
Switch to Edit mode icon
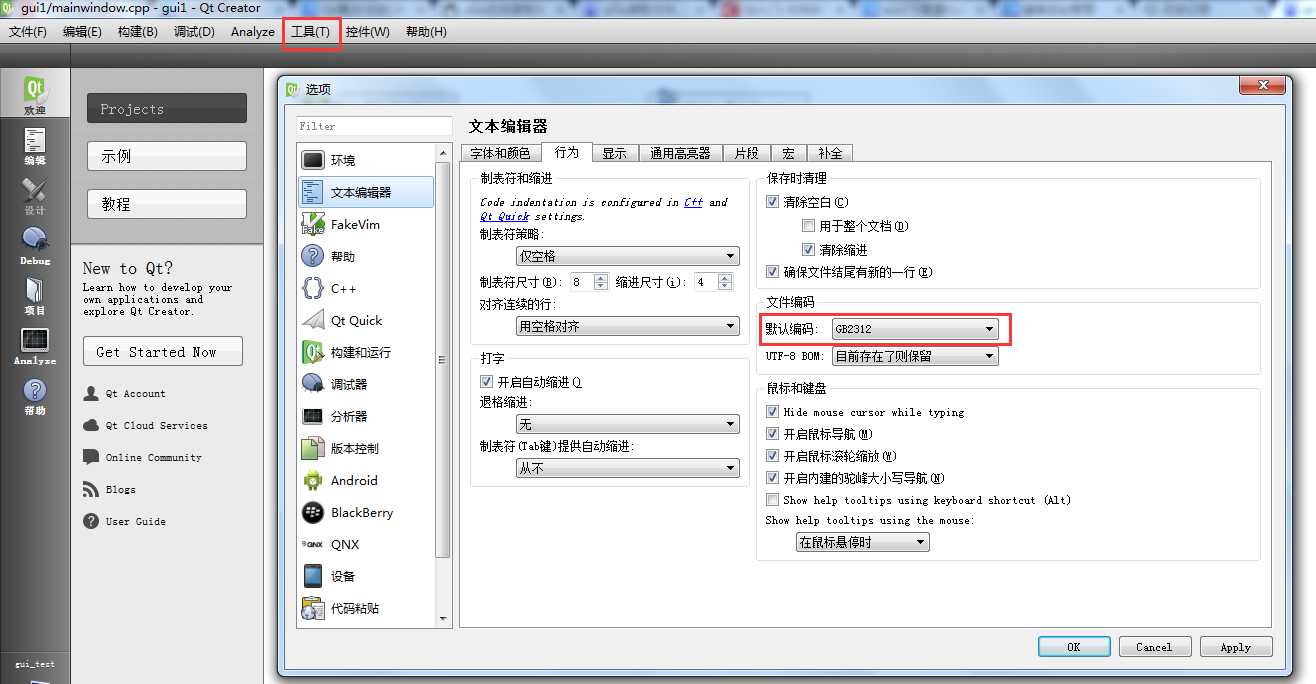point(35,140)
